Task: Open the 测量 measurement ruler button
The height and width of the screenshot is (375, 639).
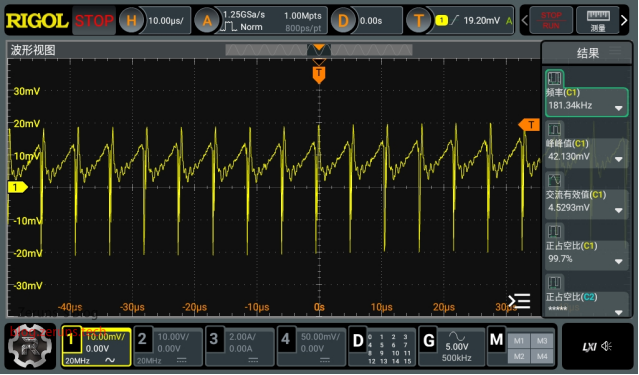Action: tap(598, 20)
